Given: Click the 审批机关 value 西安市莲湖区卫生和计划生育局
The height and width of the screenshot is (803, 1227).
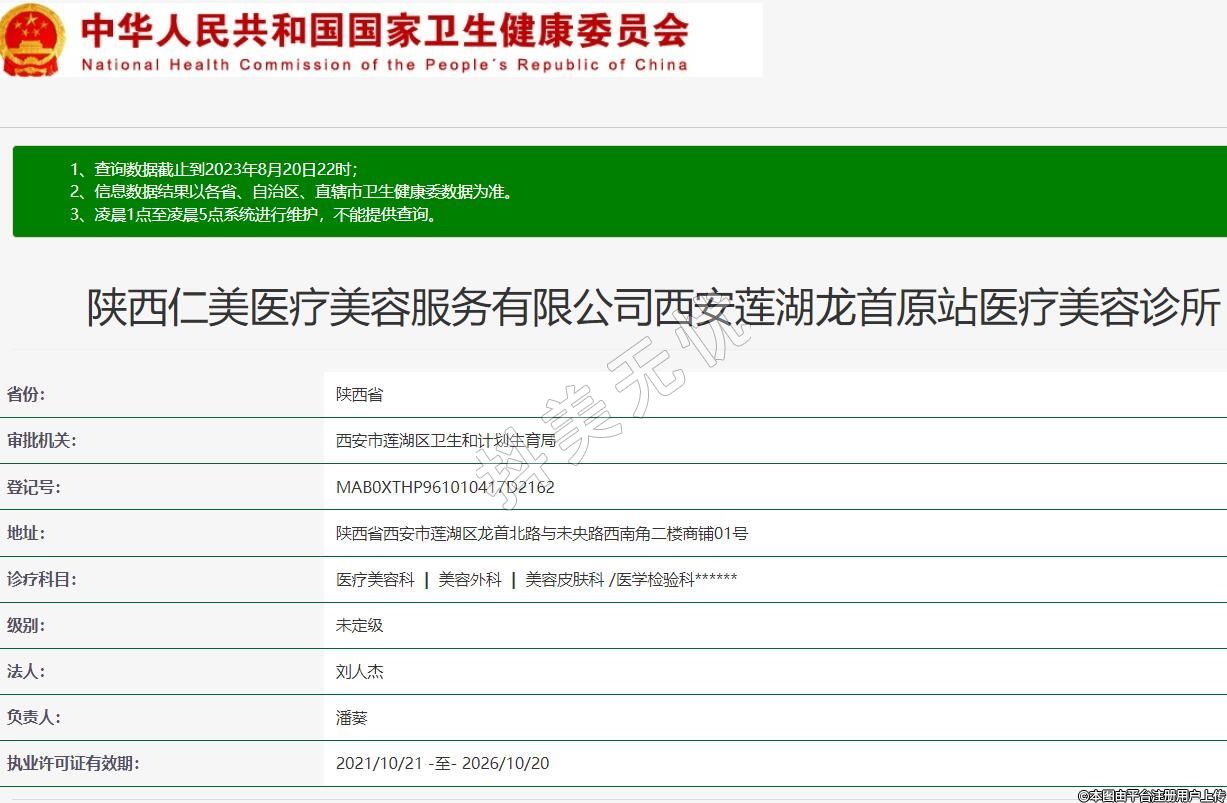Looking at the screenshot, I should coord(445,441).
